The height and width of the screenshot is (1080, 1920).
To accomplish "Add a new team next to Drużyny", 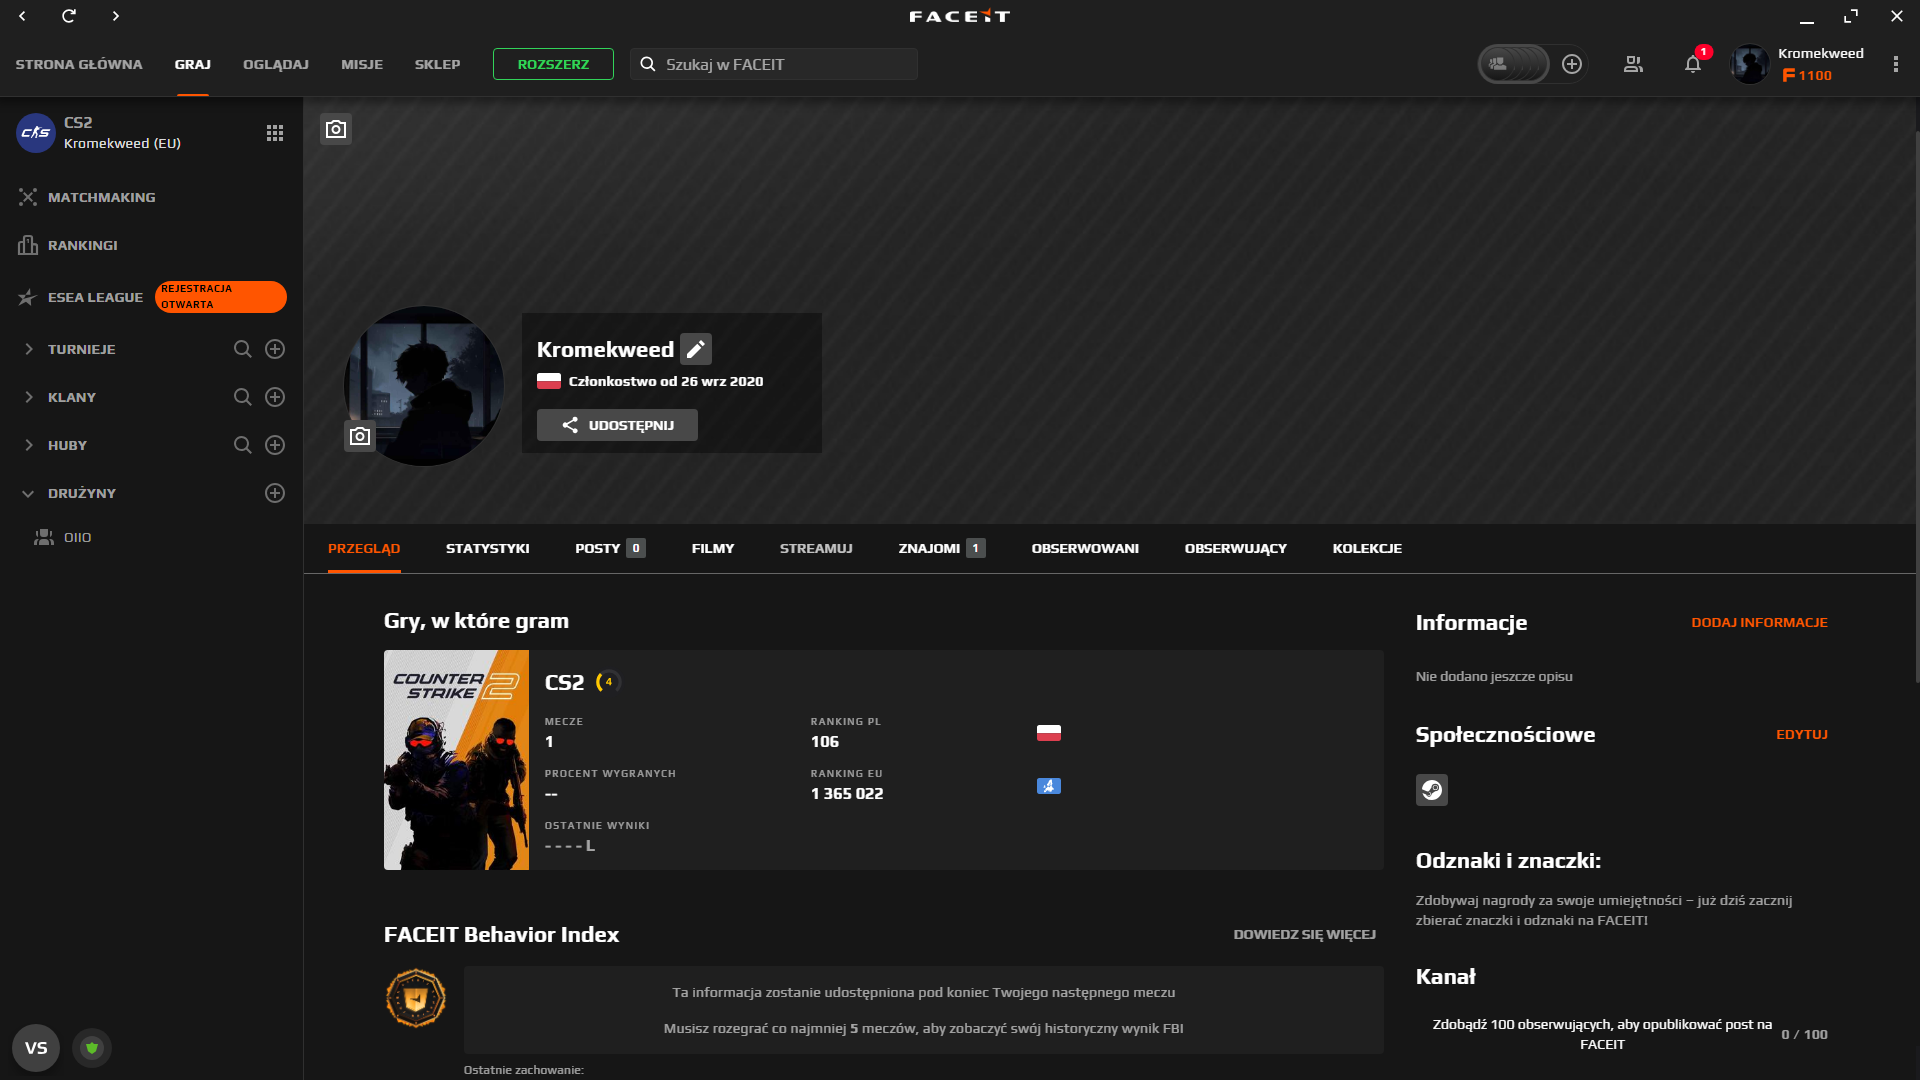I will tap(275, 493).
